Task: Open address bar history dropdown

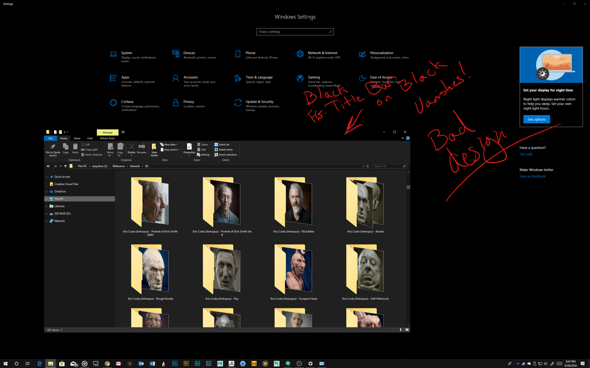Action: pyautogui.click(x=363, y=166)
